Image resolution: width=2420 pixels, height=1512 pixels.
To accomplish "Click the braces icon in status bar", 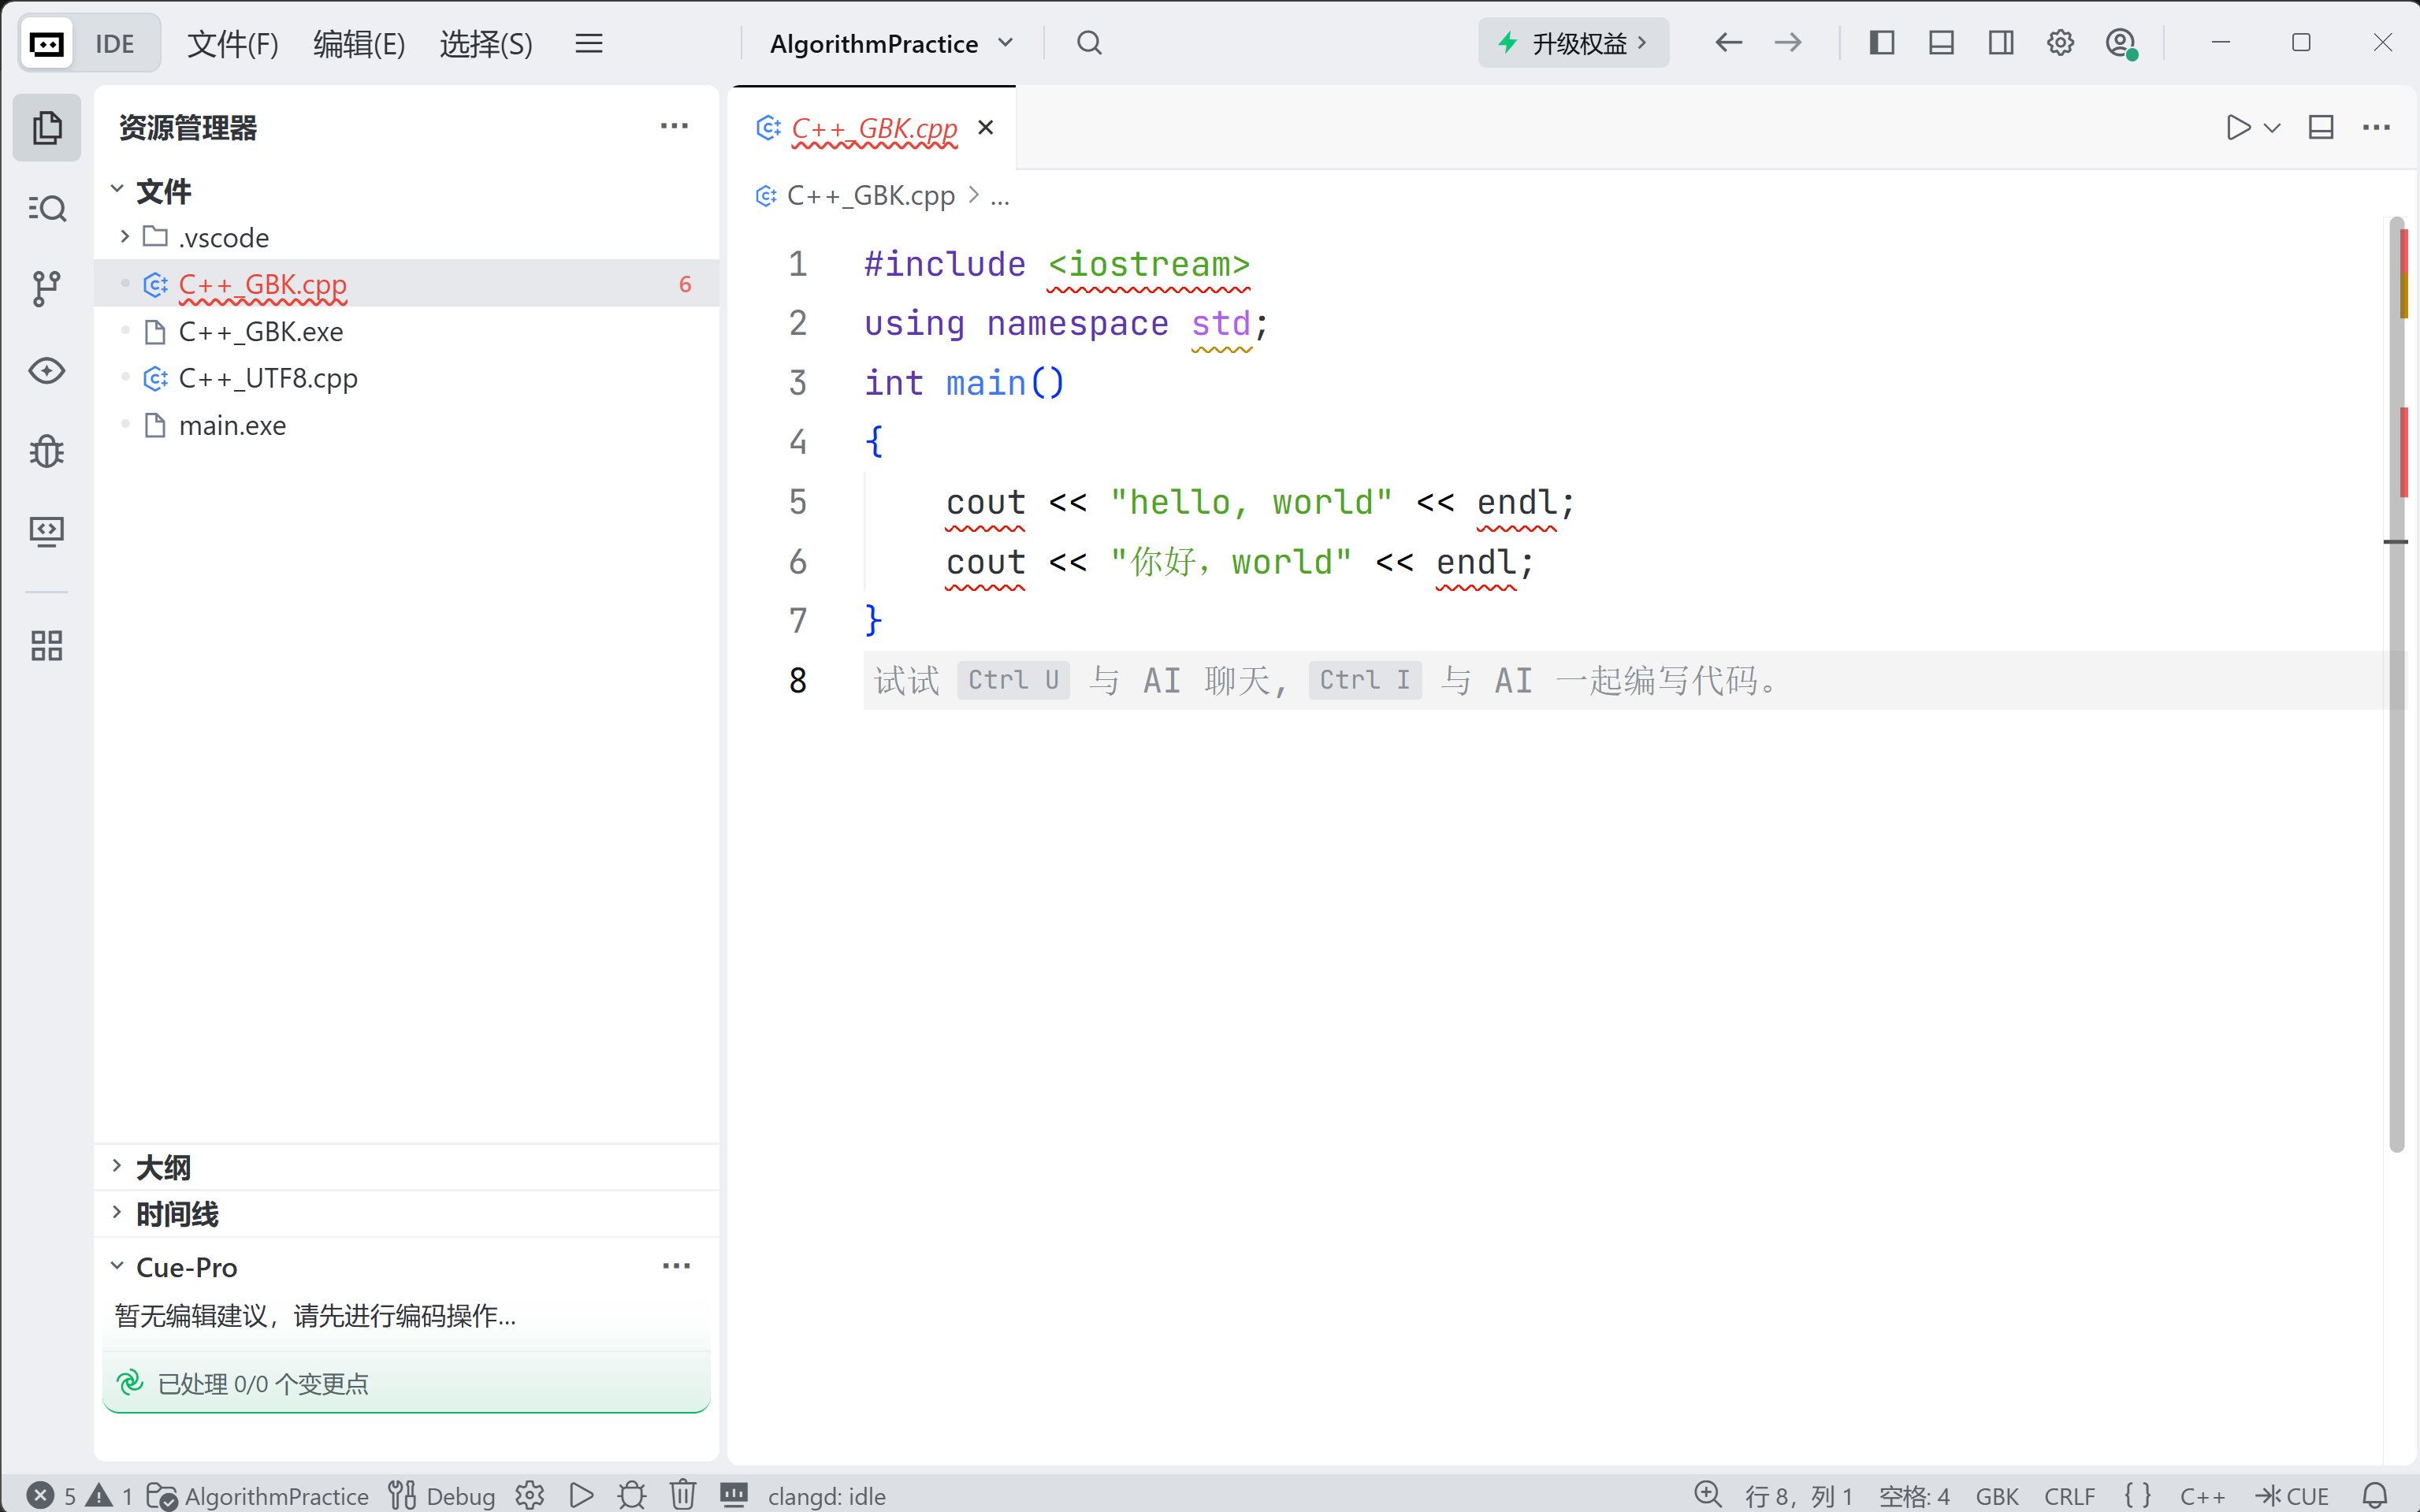I will pyautogui.click(x=2138, y=1496).
